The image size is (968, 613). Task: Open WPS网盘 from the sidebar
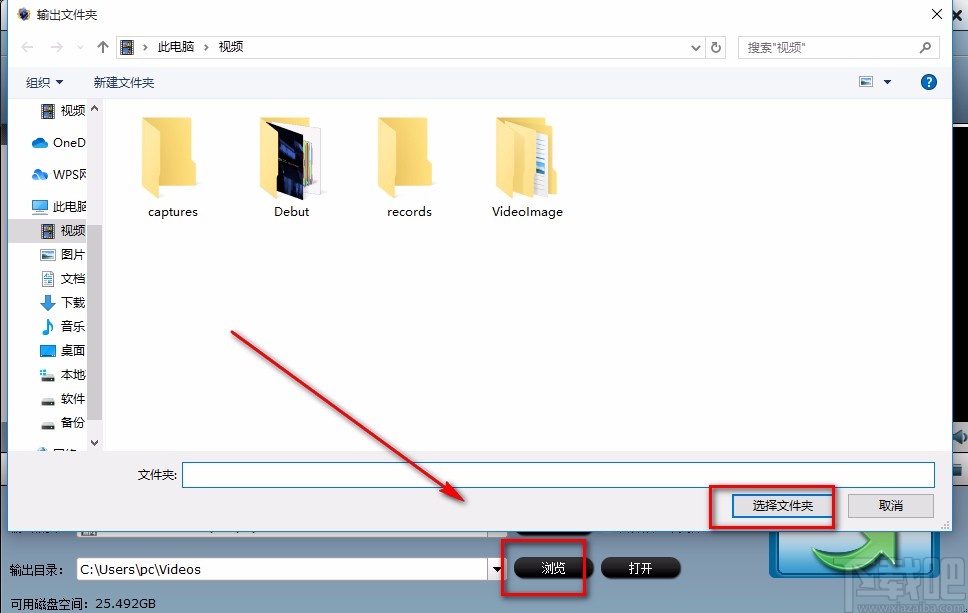click(62, 174)
